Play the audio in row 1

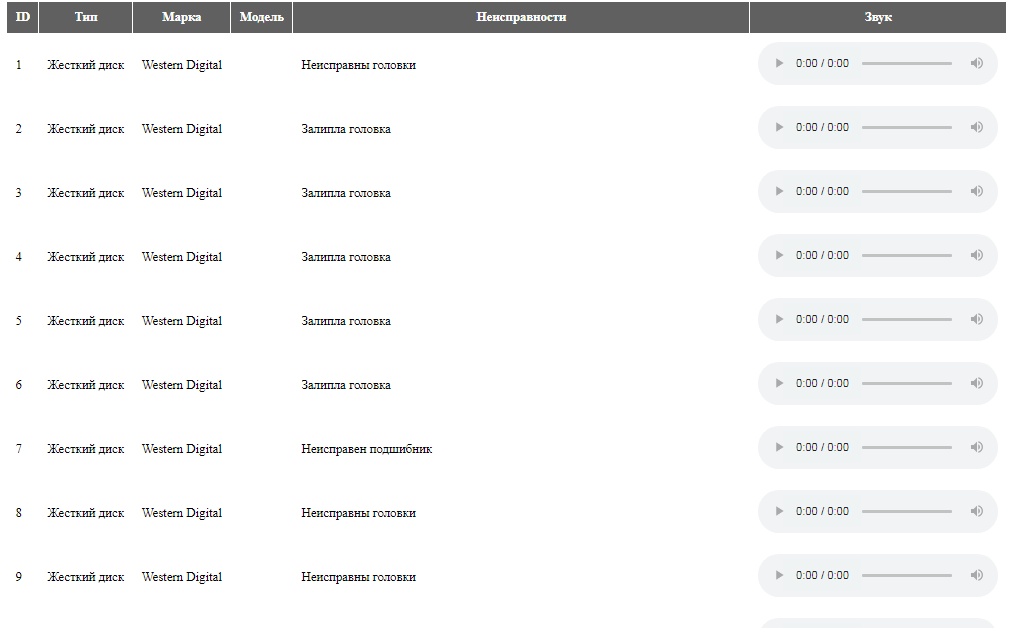click(x=779, y=64)
